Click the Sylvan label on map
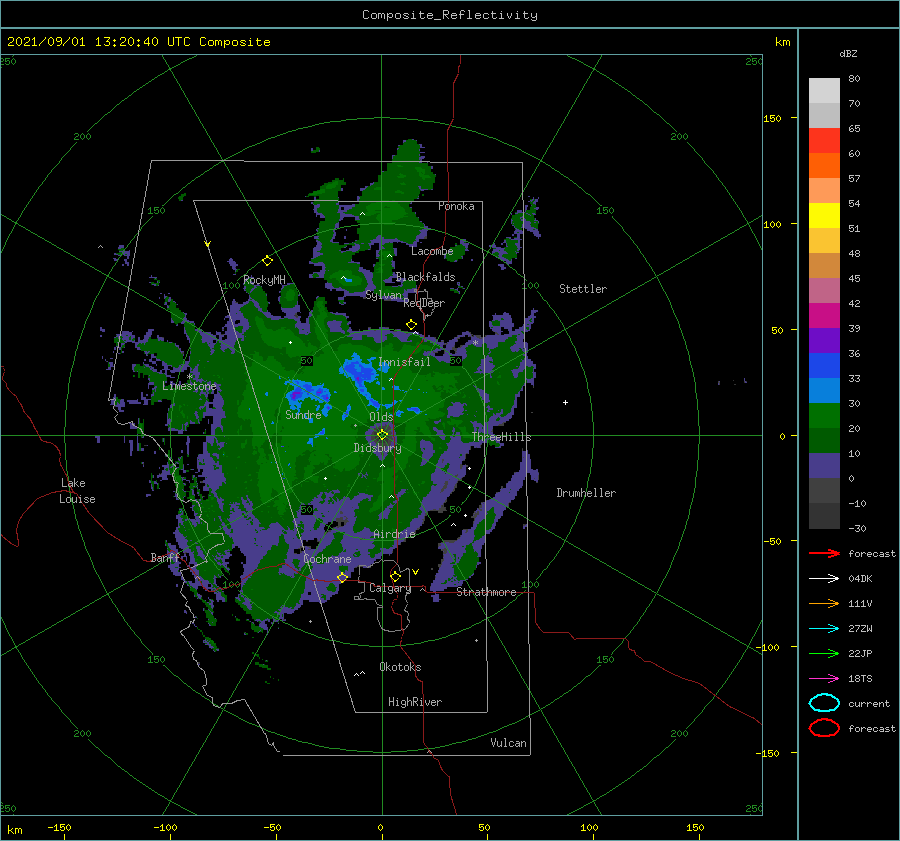Image resolution: width=900 pixels, height=841 pixels. [383, 295]
